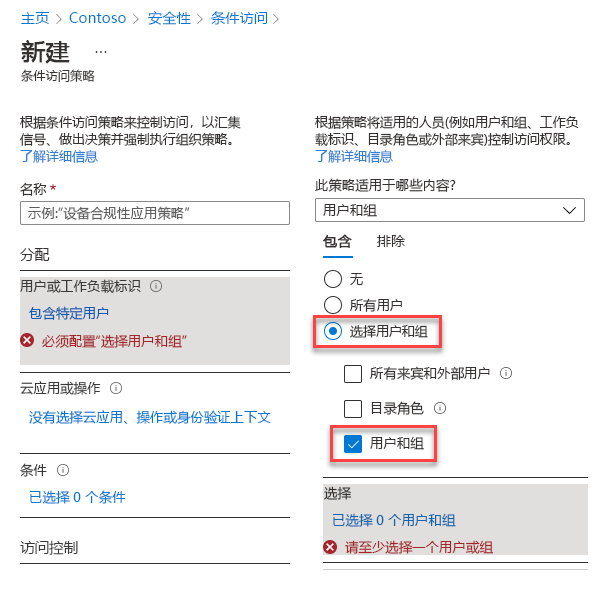The width and height of the screenshot is (609, 593).
Task: Click info icon next to 所有来宾和外部用户
Action: point(506,374)
